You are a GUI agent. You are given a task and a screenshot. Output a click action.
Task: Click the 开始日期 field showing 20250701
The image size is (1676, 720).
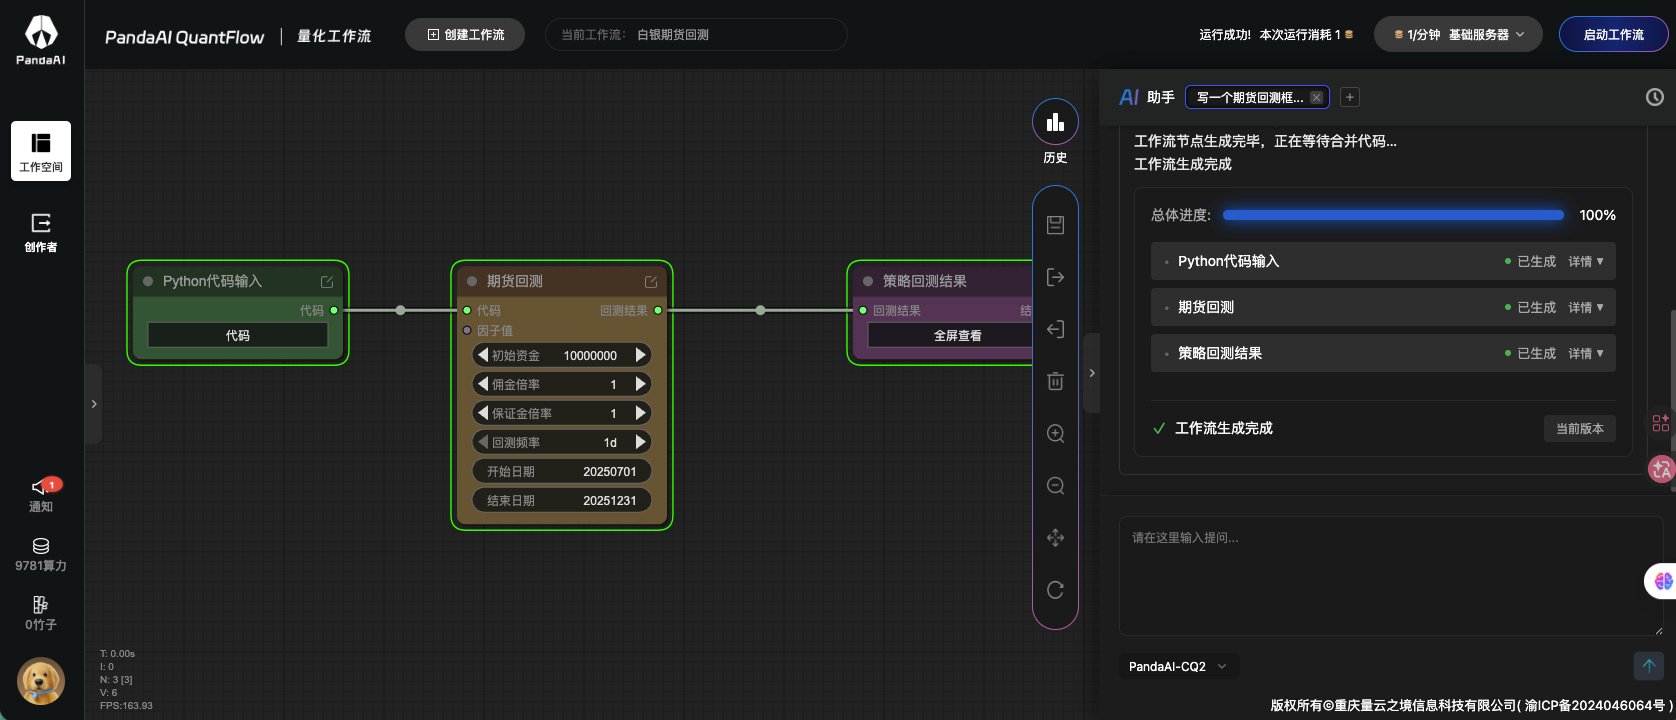coord(562,471)
